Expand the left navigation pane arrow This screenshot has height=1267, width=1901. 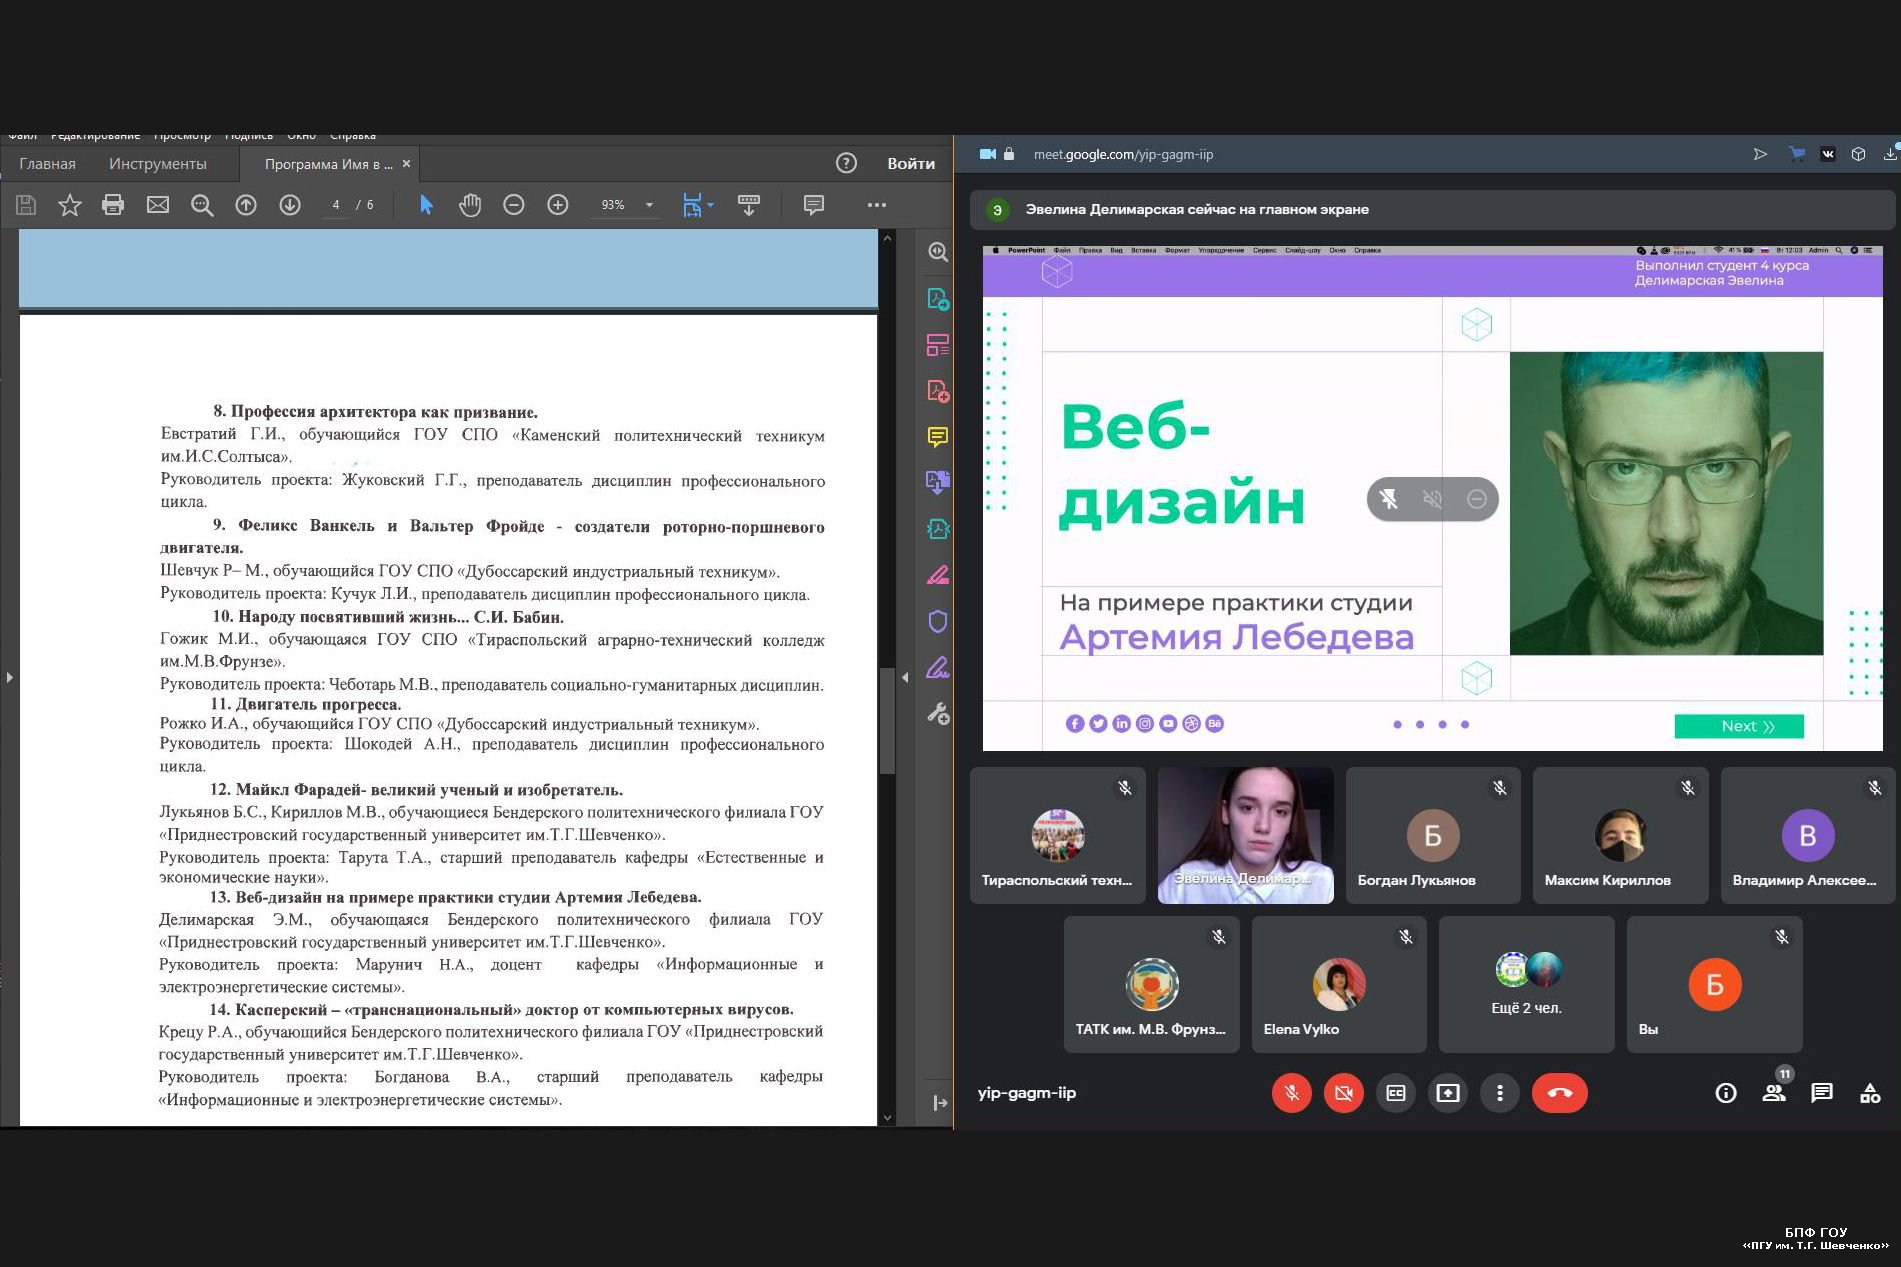click(10, 678)
